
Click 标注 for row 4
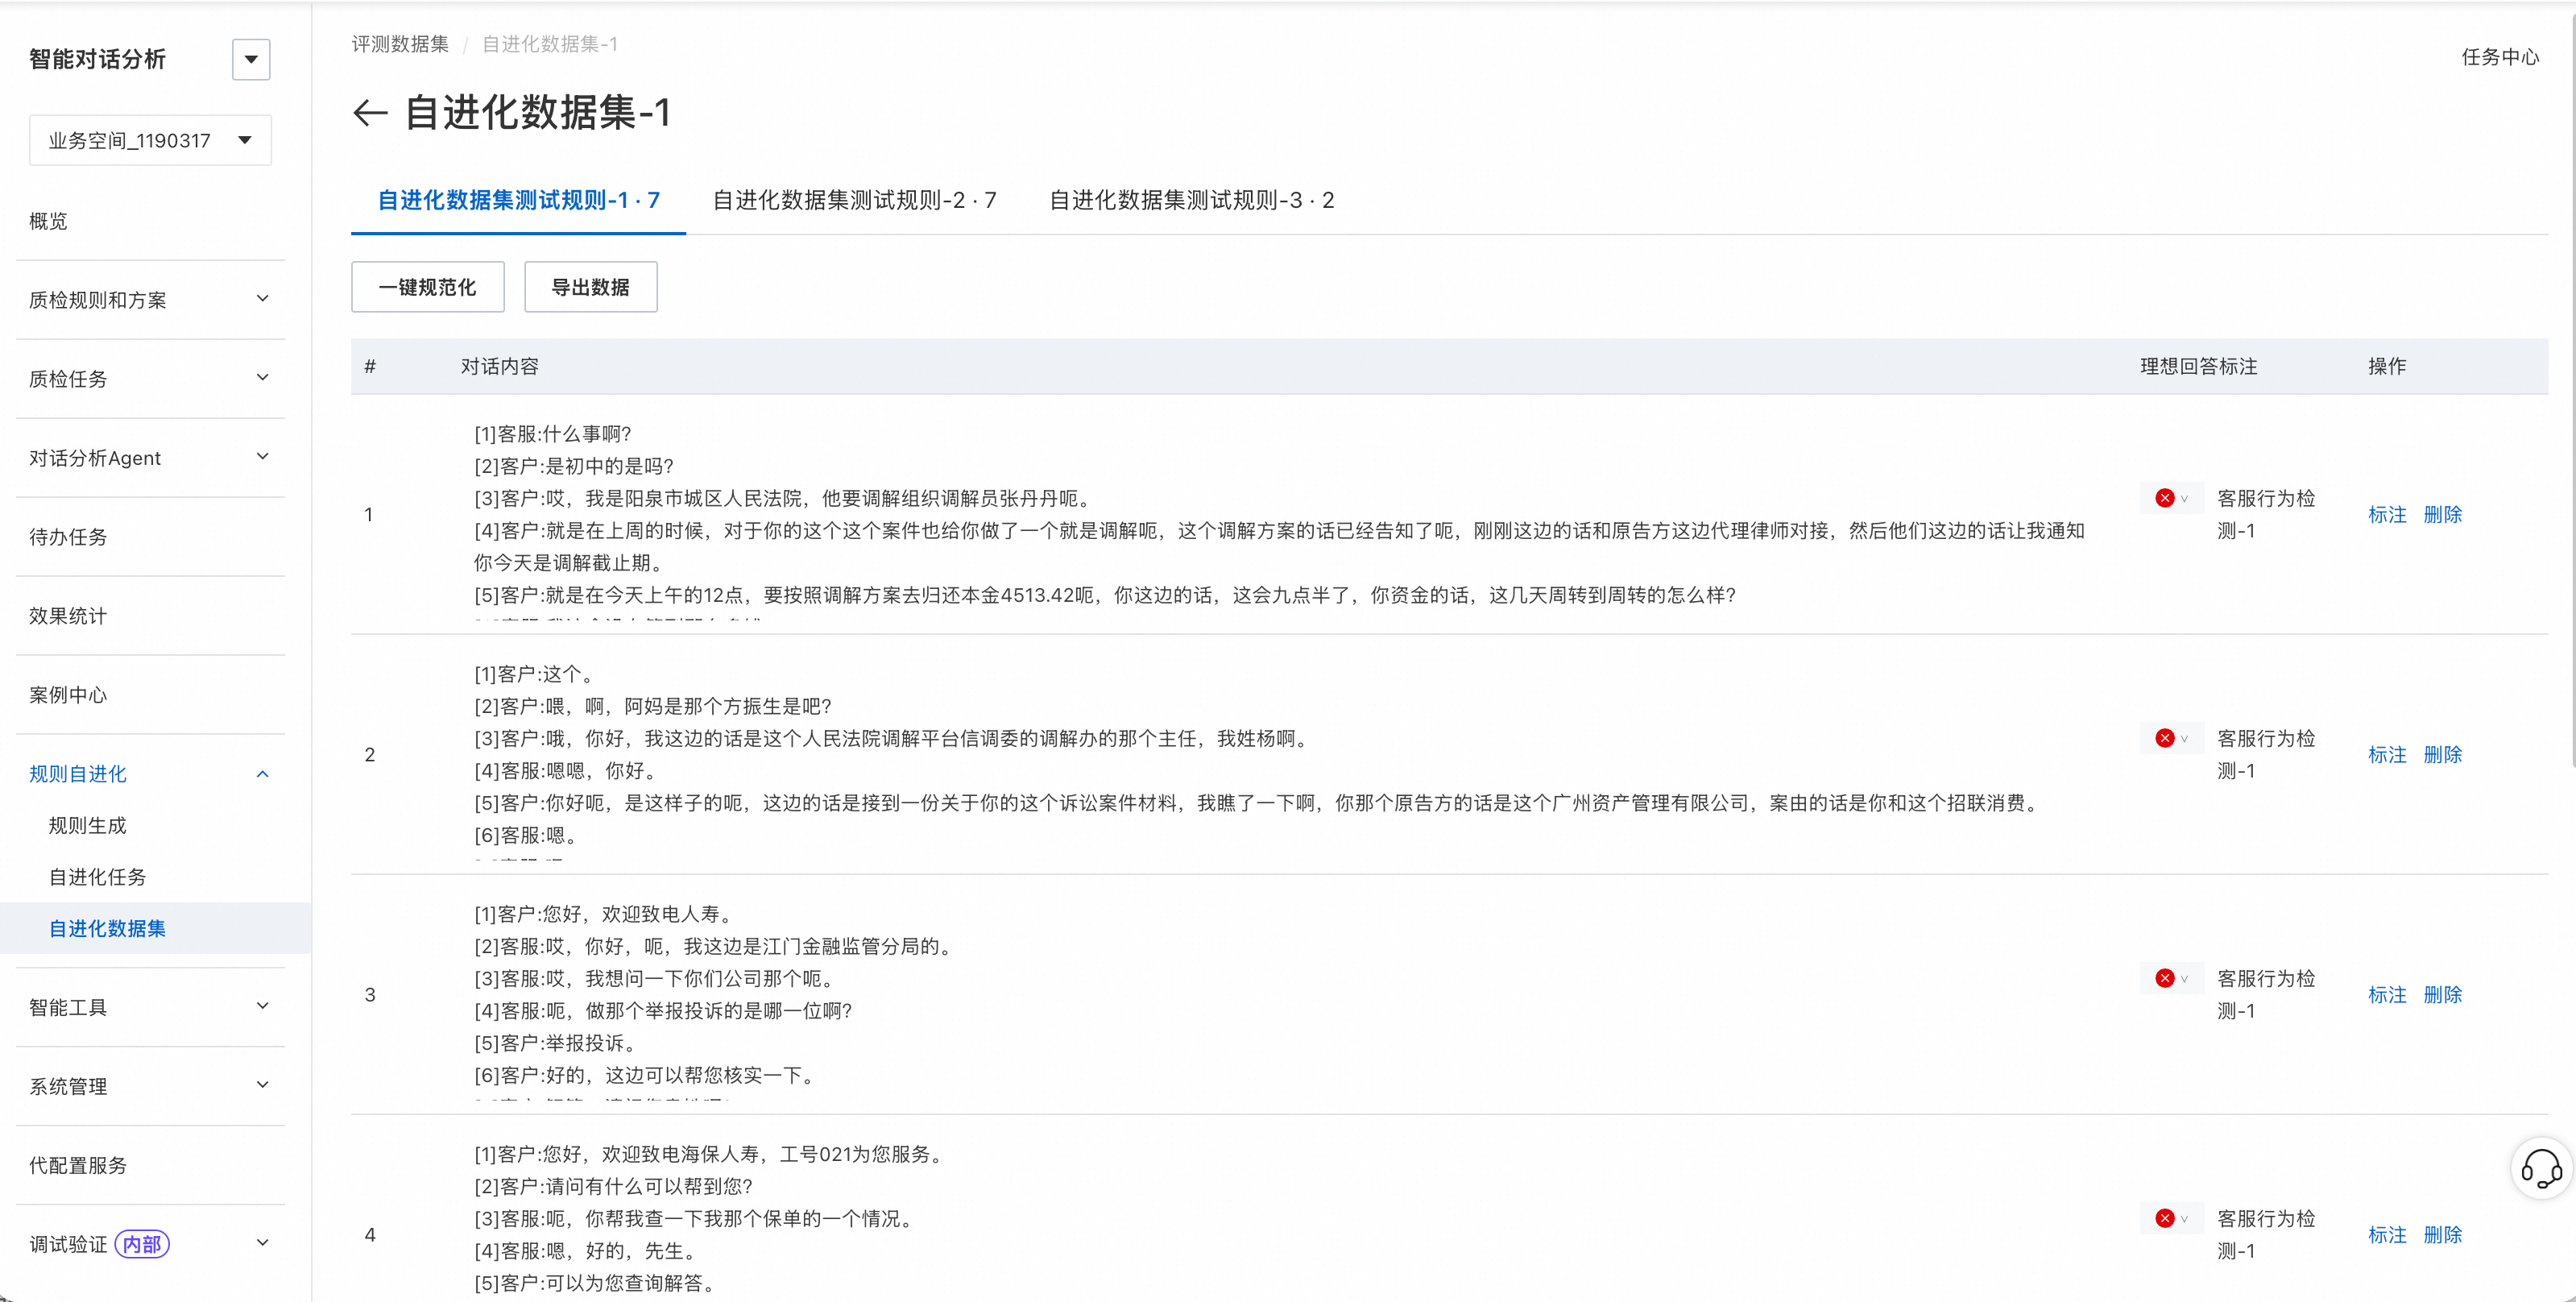click(2387, 1234)
